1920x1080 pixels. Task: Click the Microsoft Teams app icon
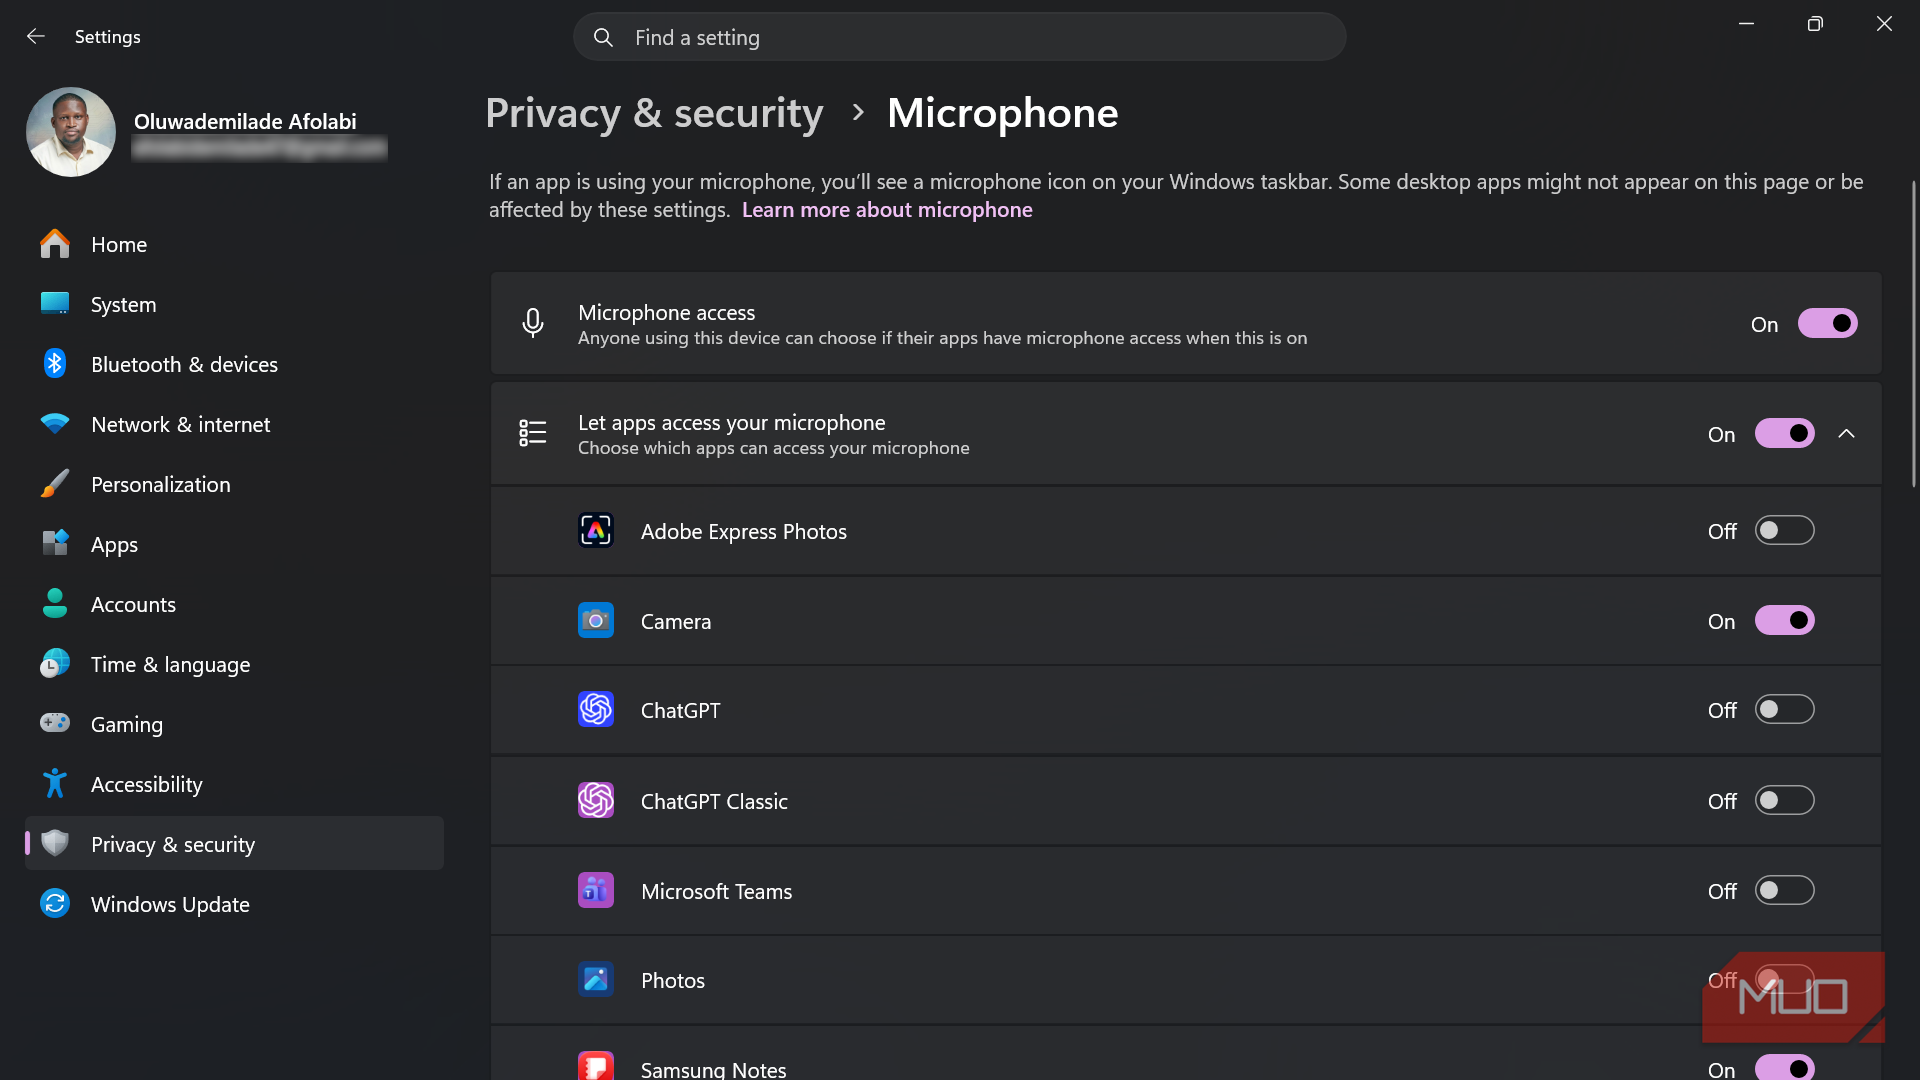(x=596, y=891)
